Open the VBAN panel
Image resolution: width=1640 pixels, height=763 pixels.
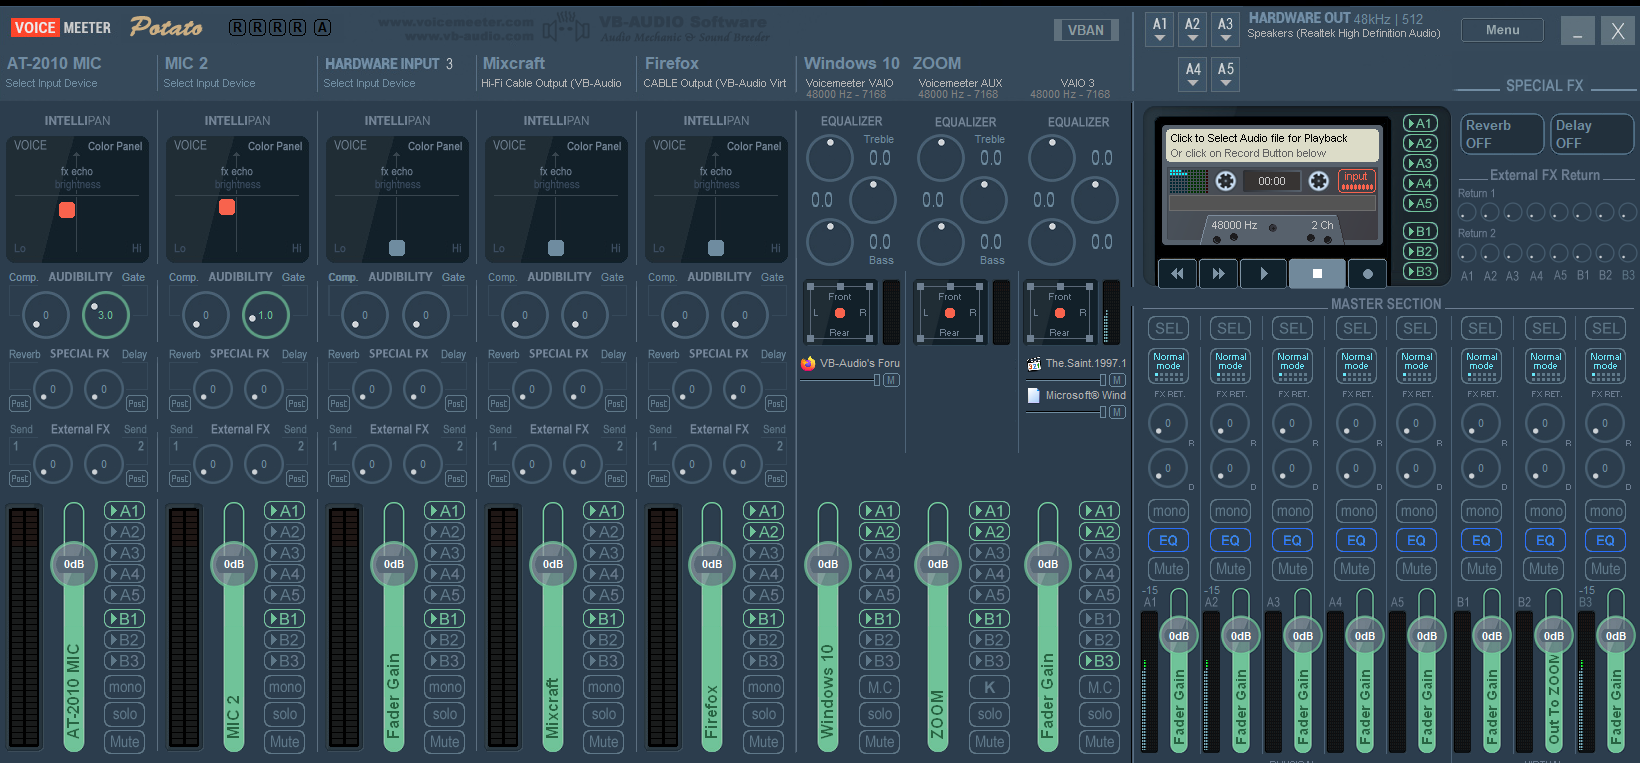(x=1086, y=30)
